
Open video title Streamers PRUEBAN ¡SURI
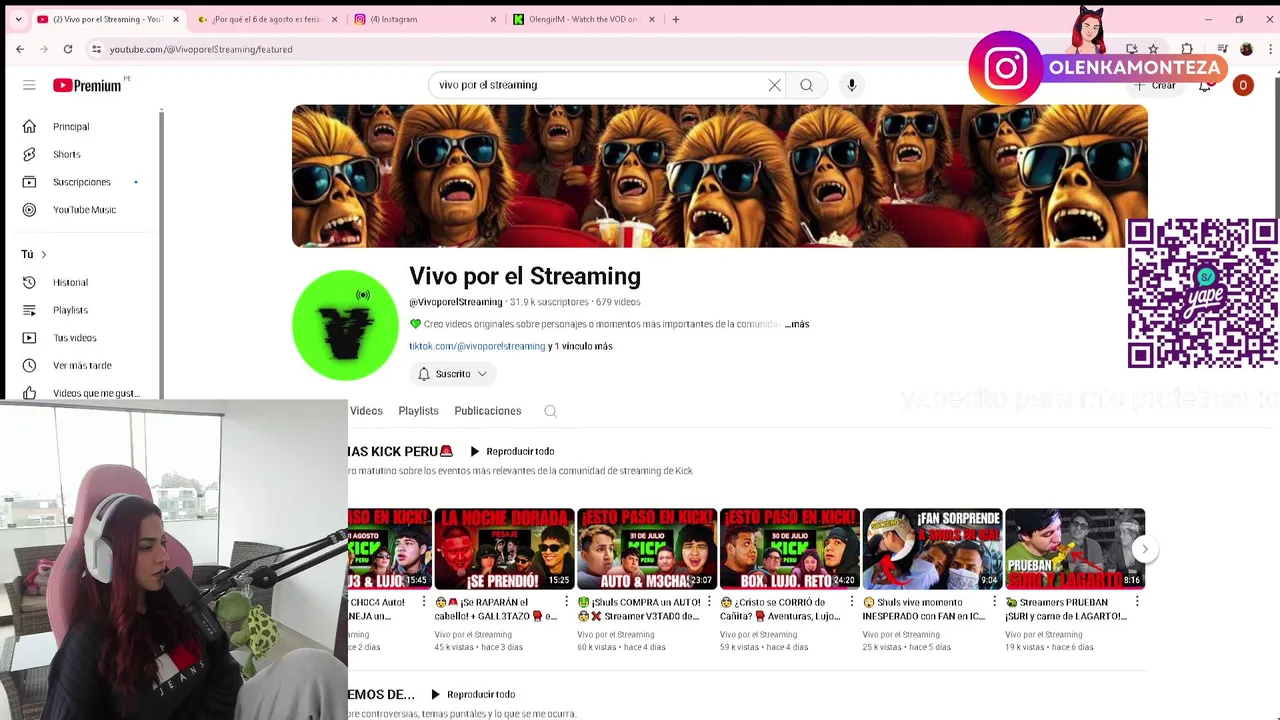pos(1066,609)
